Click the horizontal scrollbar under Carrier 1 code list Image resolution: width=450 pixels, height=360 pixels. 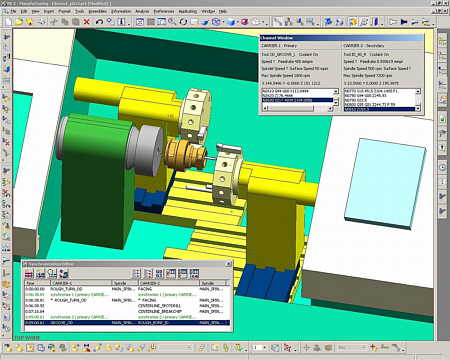pyautogui.click(x=298, y=108)
